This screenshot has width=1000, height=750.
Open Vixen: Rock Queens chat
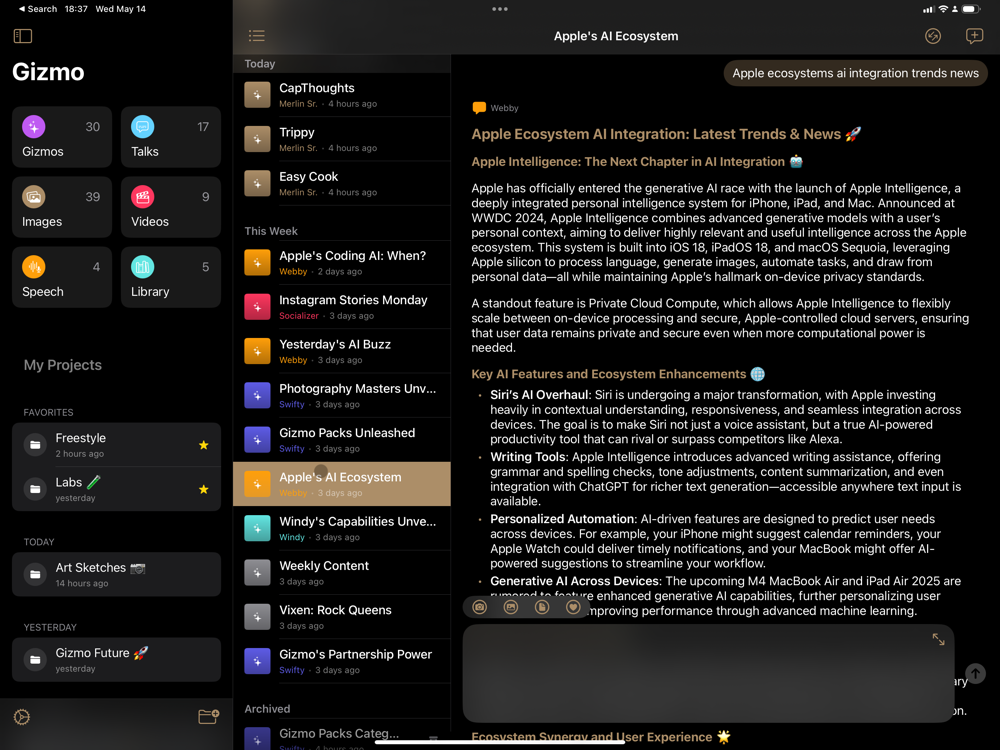[342, 617]
